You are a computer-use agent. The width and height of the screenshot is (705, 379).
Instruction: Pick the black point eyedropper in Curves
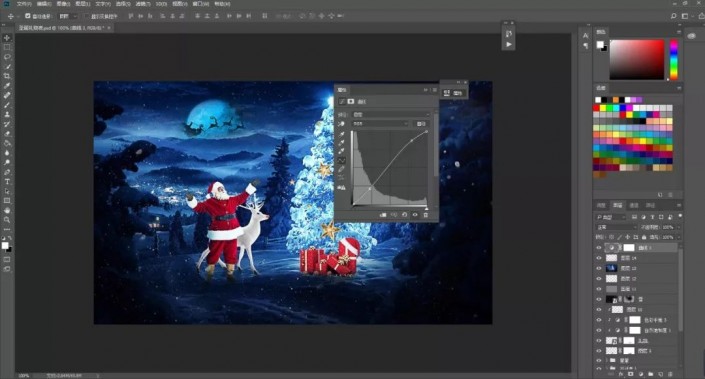342,134
